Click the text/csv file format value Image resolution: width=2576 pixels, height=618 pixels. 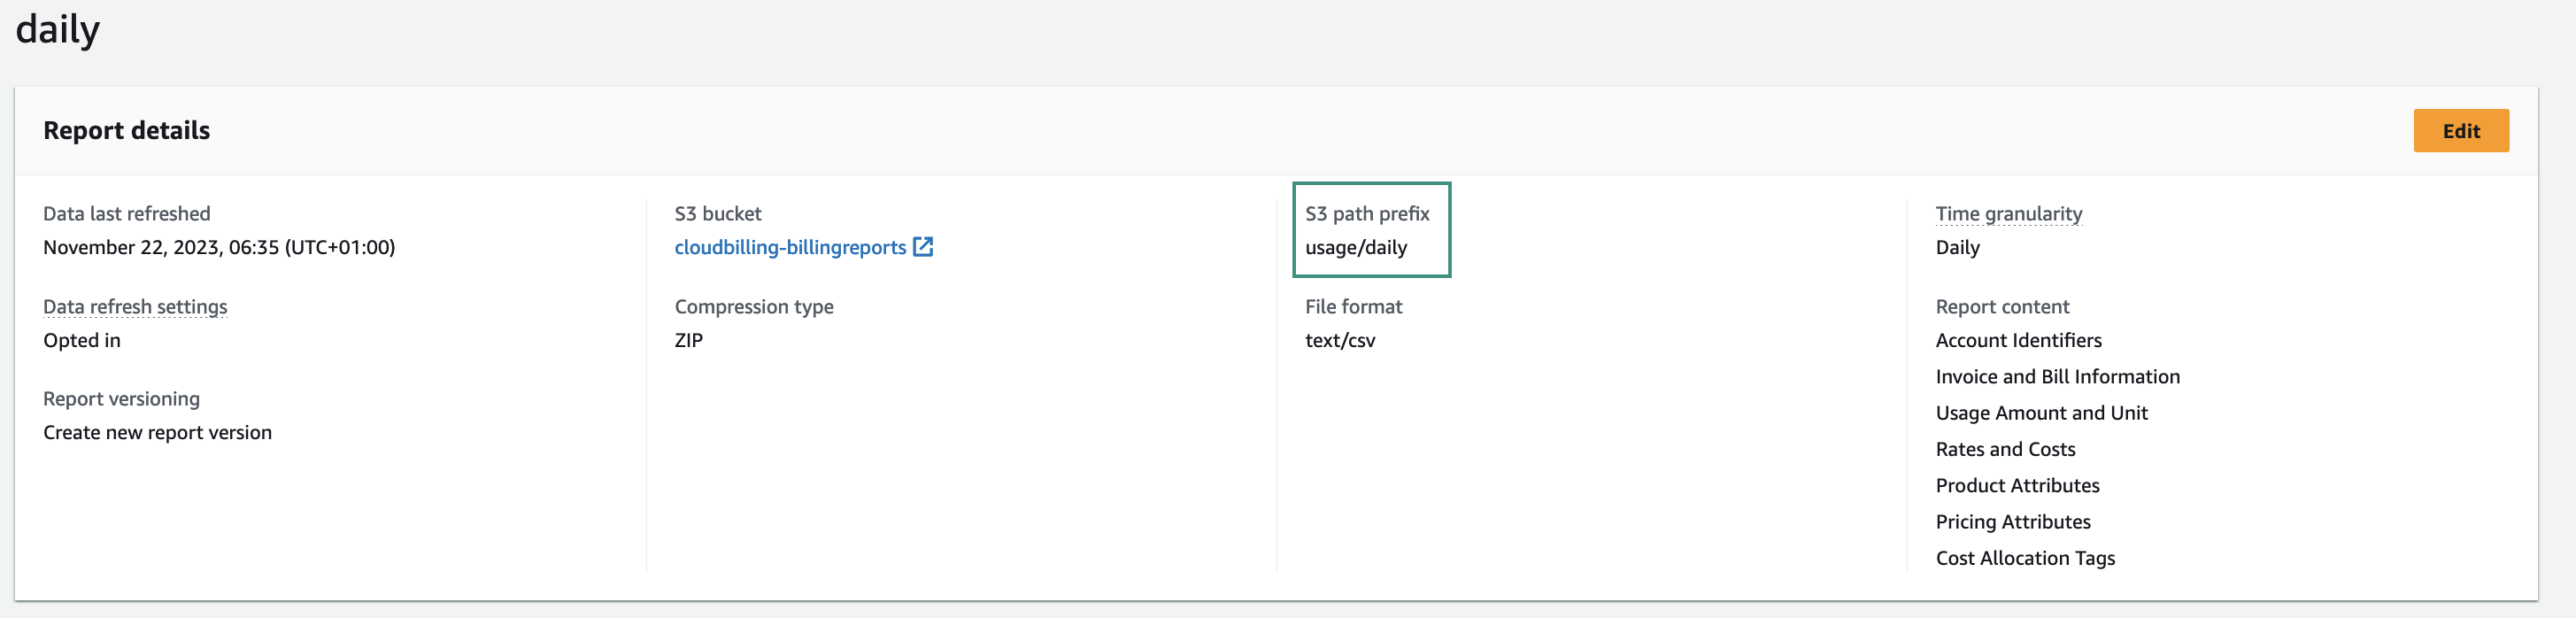[1341, 340]
